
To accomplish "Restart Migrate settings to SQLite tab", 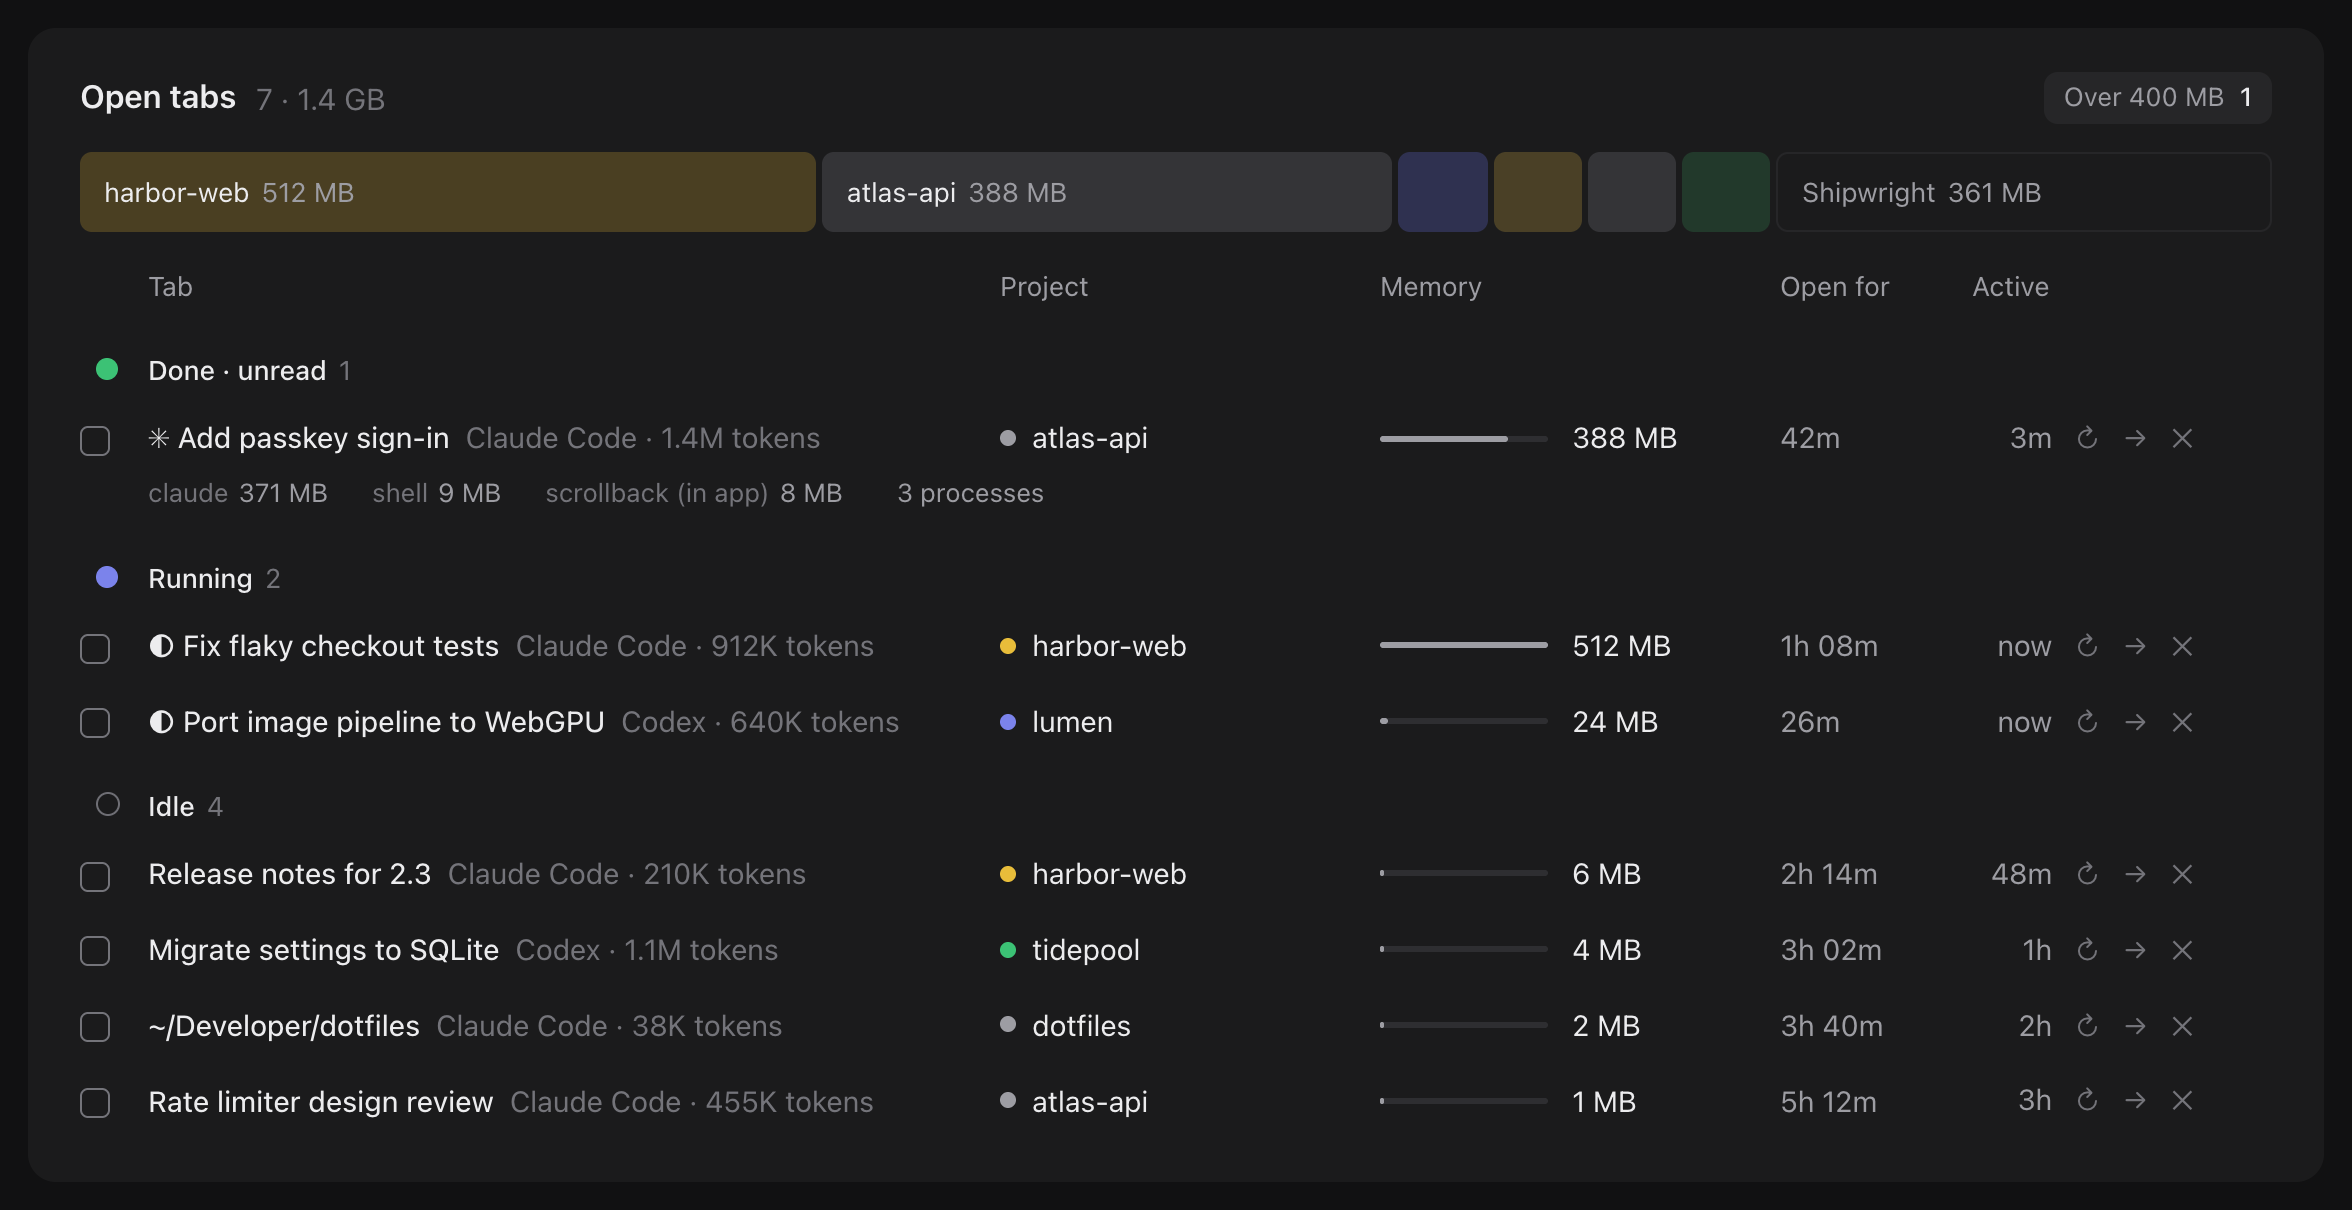I will tap(2087, 950).
